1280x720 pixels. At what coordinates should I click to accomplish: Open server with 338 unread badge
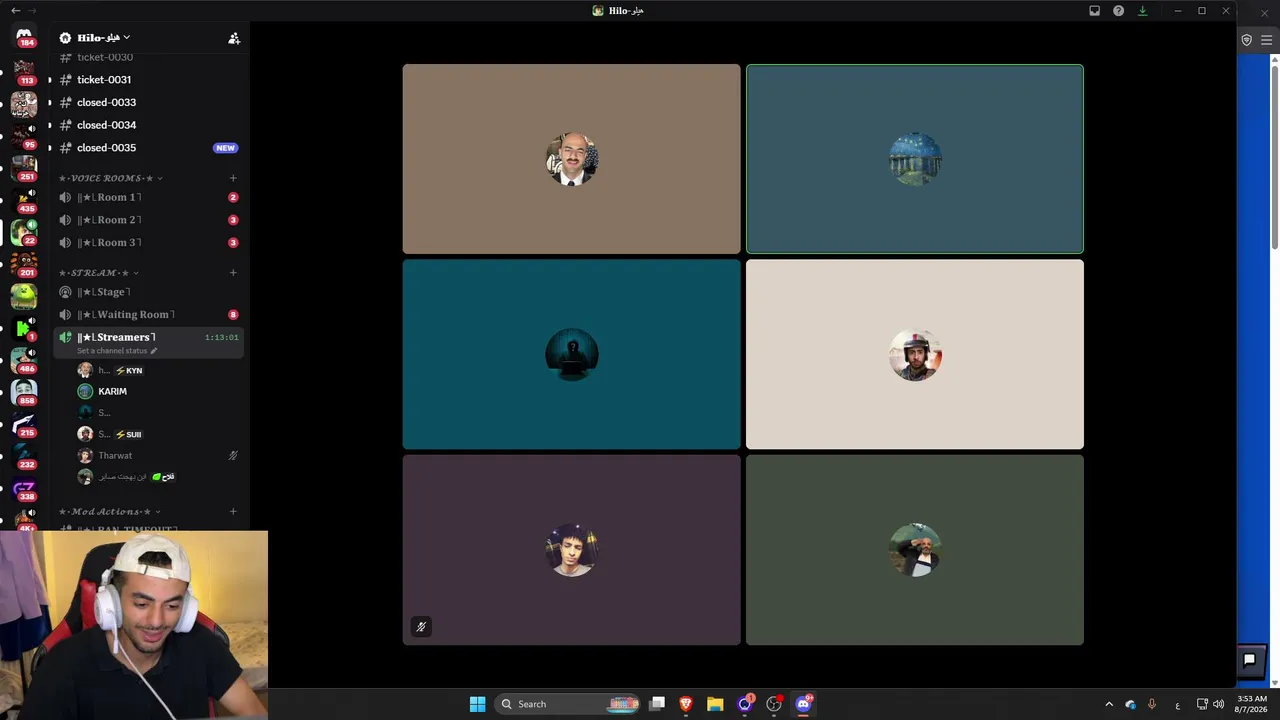[24, 489]
